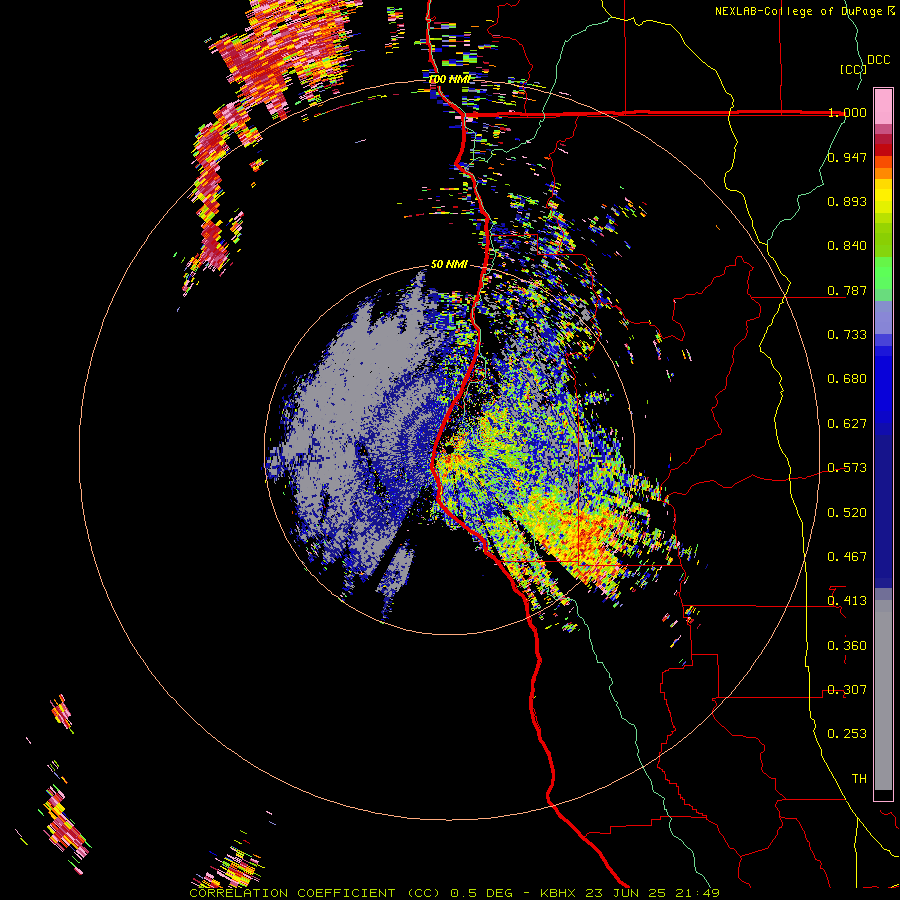Image resolution: width=900 pixels, height=900 pixels.
Task: Select the 0.947 scale value
Action: (847, 157)
